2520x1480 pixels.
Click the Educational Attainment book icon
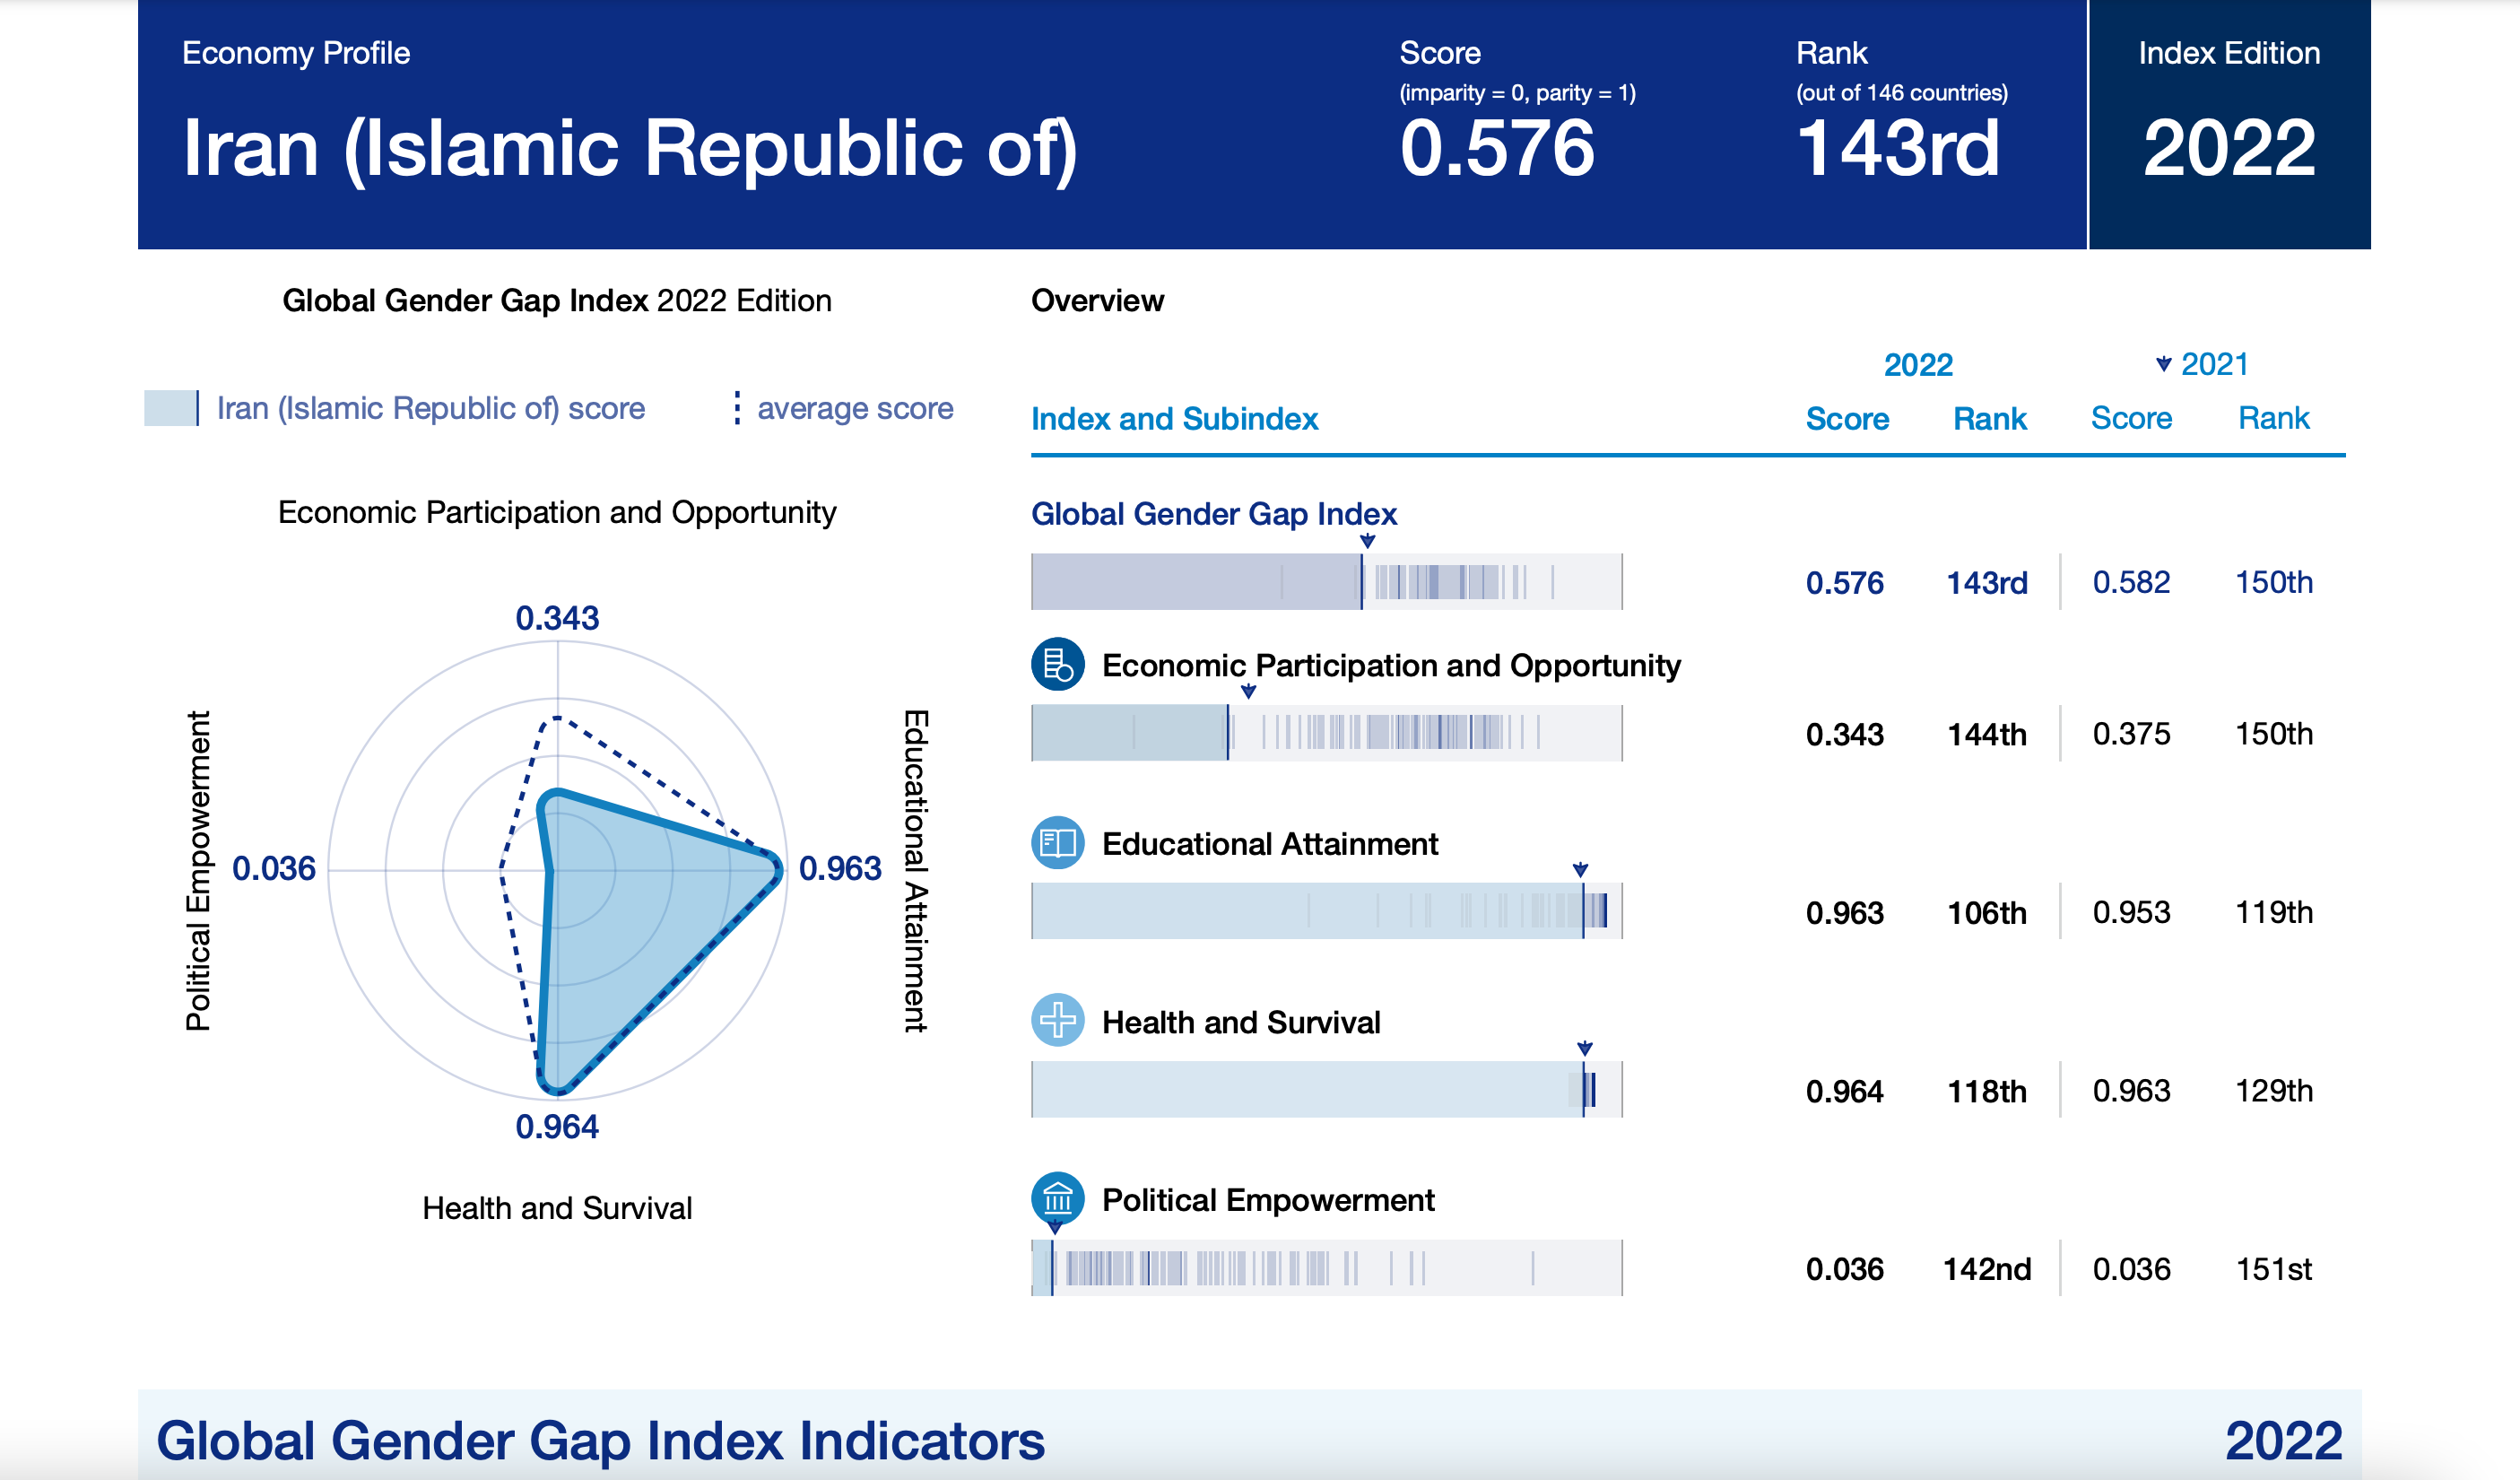click(x=1057, y=843)
